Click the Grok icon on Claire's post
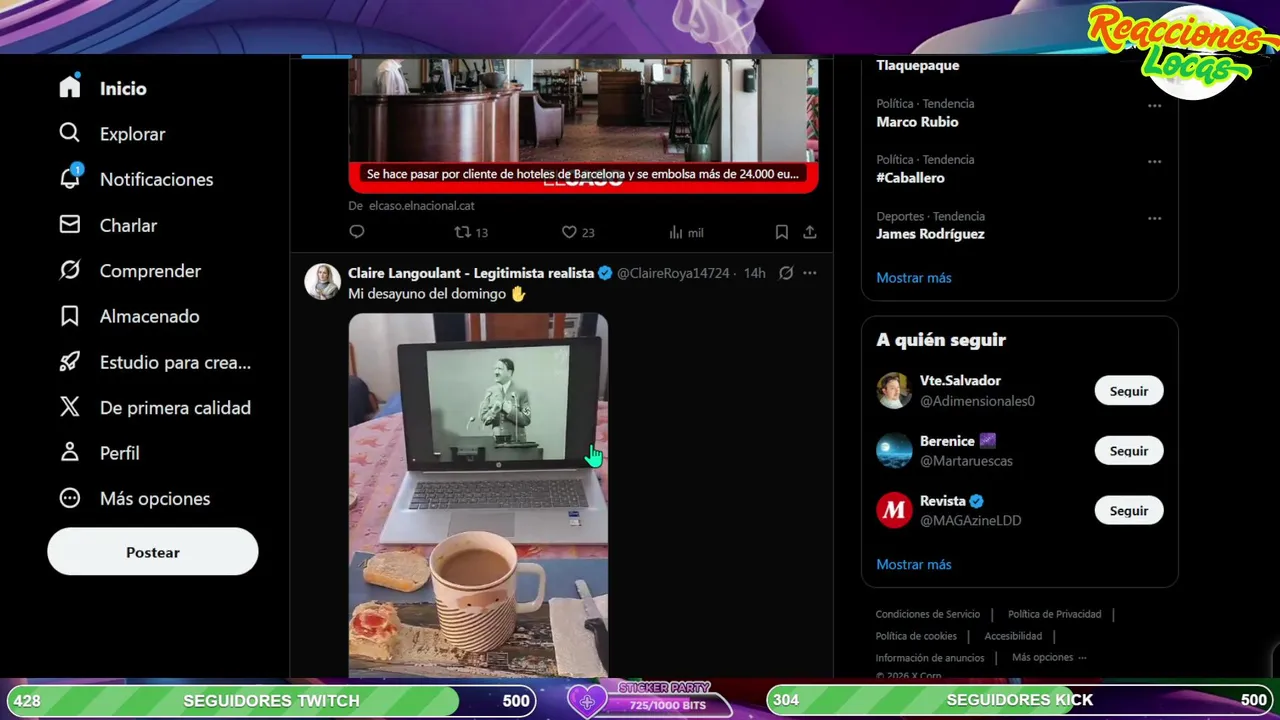 [786, 273]
